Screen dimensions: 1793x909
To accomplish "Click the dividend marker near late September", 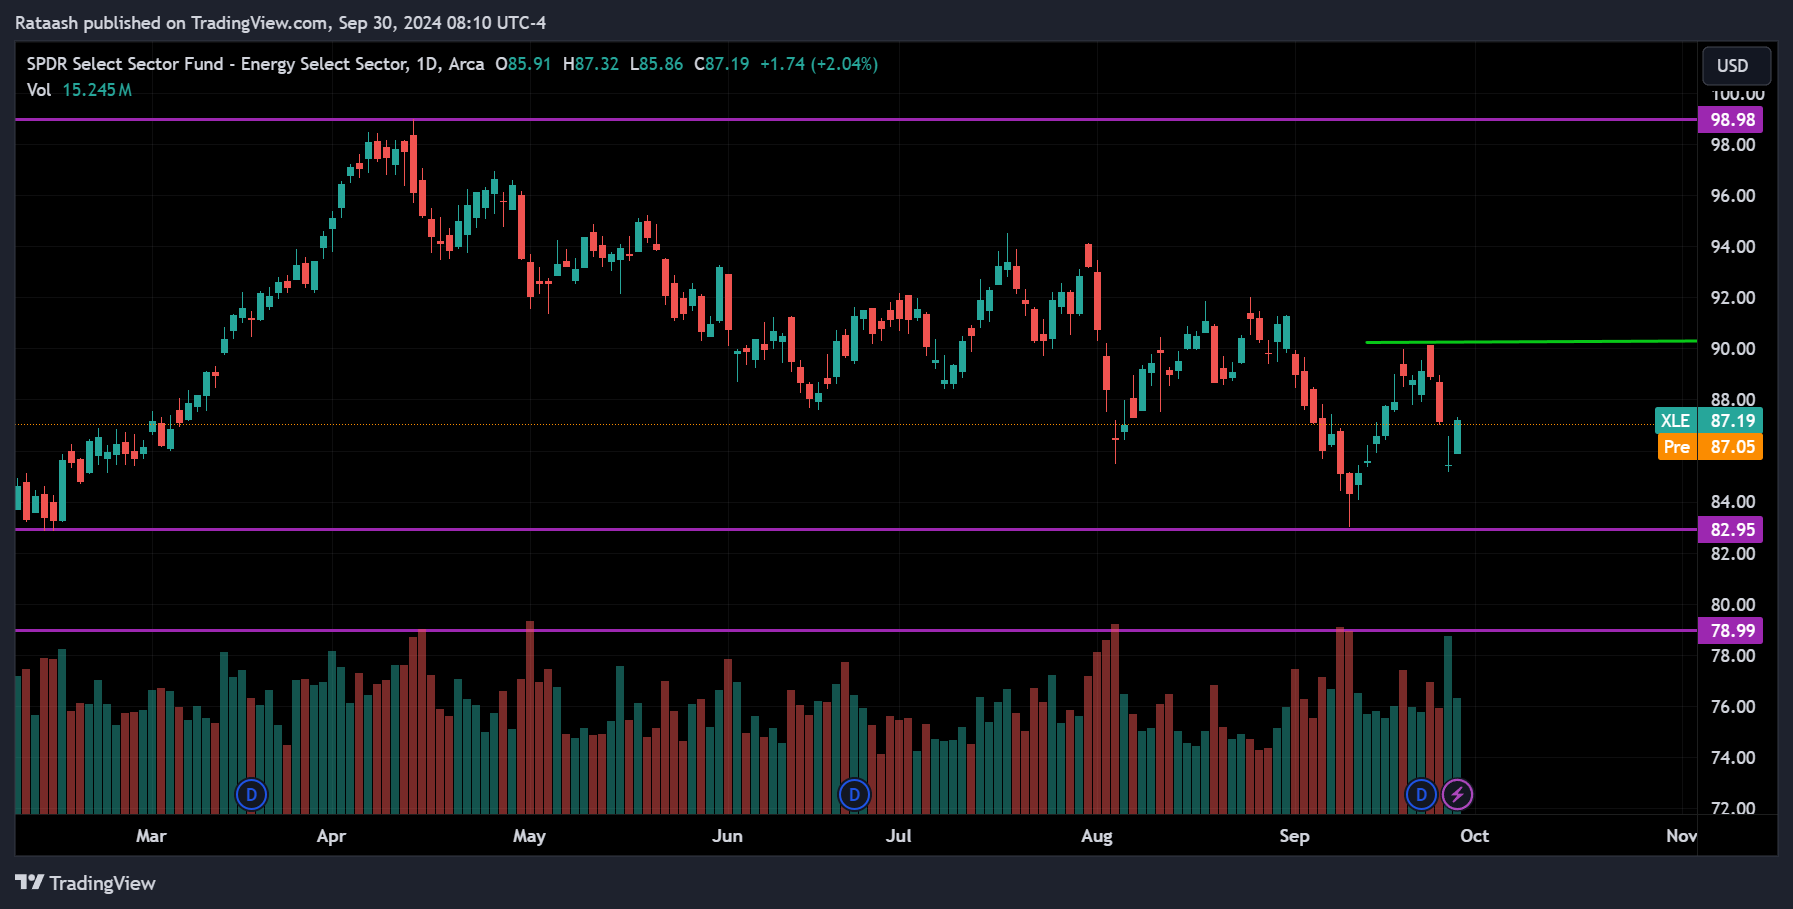I will [x=1421, y=795].
